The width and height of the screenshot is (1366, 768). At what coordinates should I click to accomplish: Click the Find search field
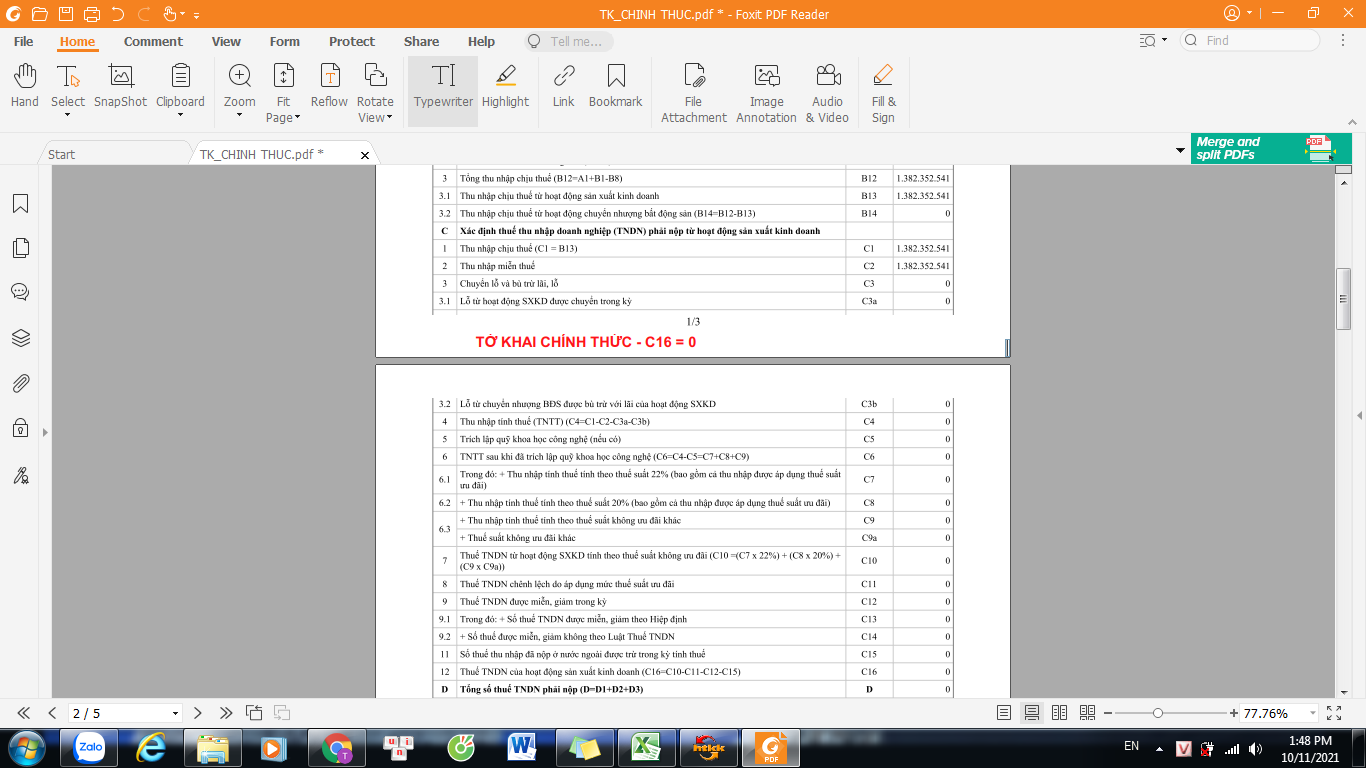[x=1250, y=41]
